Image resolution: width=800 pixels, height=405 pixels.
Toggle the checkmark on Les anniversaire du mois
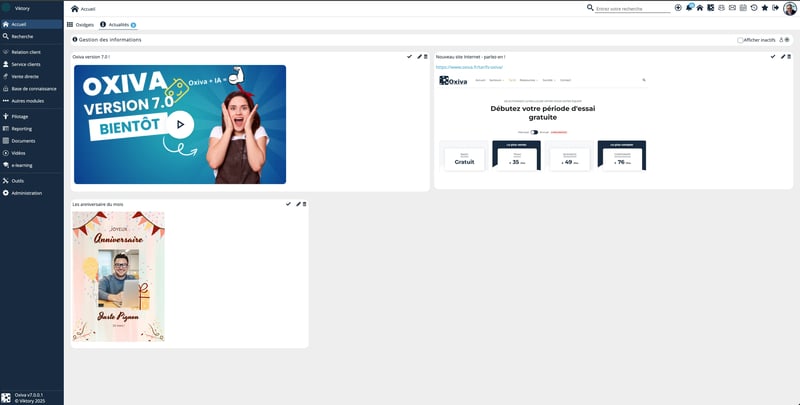288,204
